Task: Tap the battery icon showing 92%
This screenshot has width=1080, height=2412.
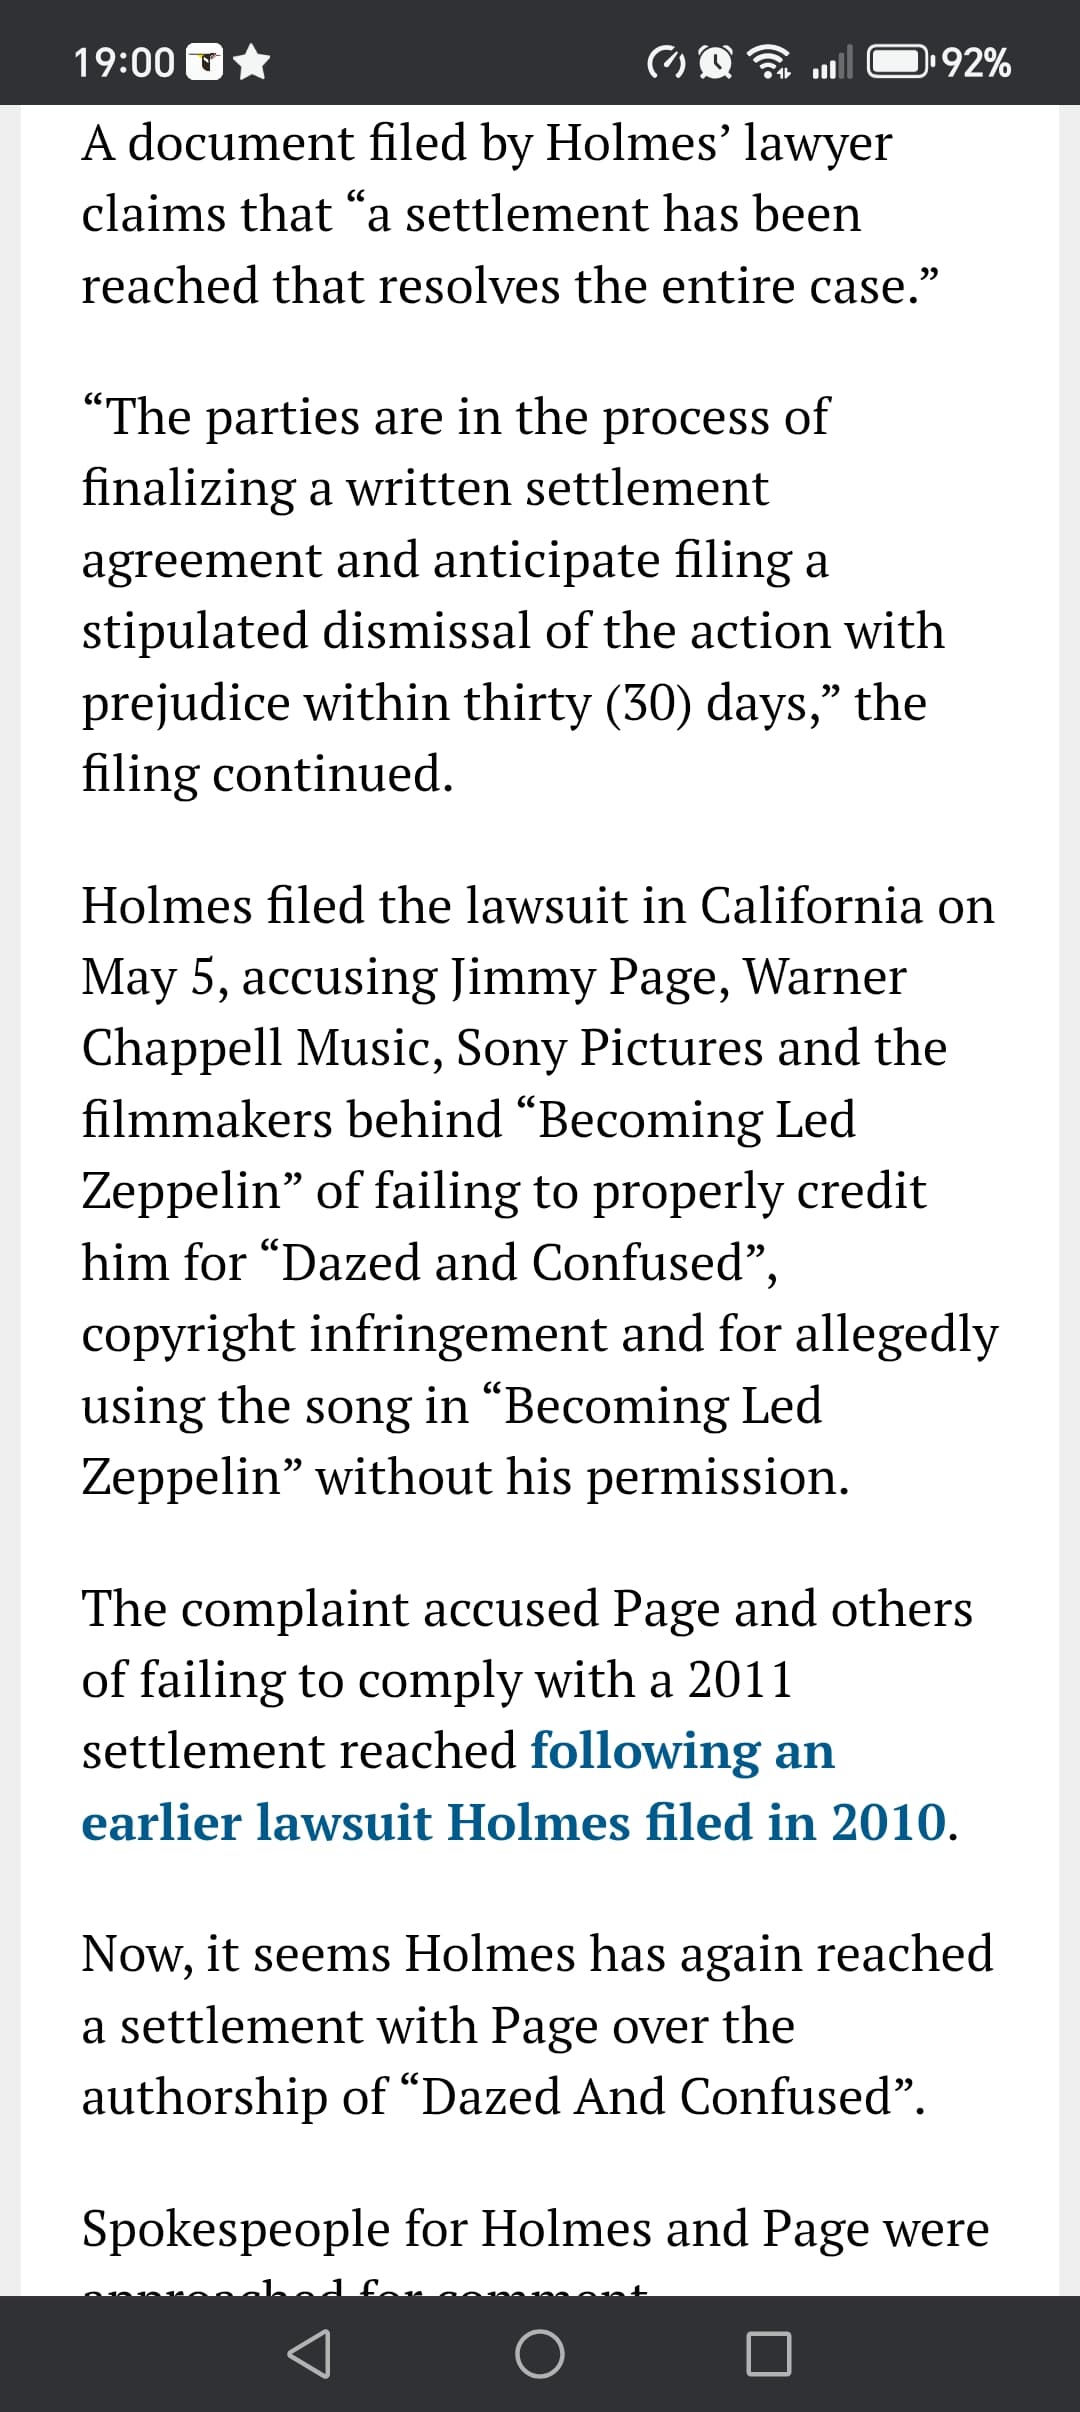Action: [x=902, y=63]
